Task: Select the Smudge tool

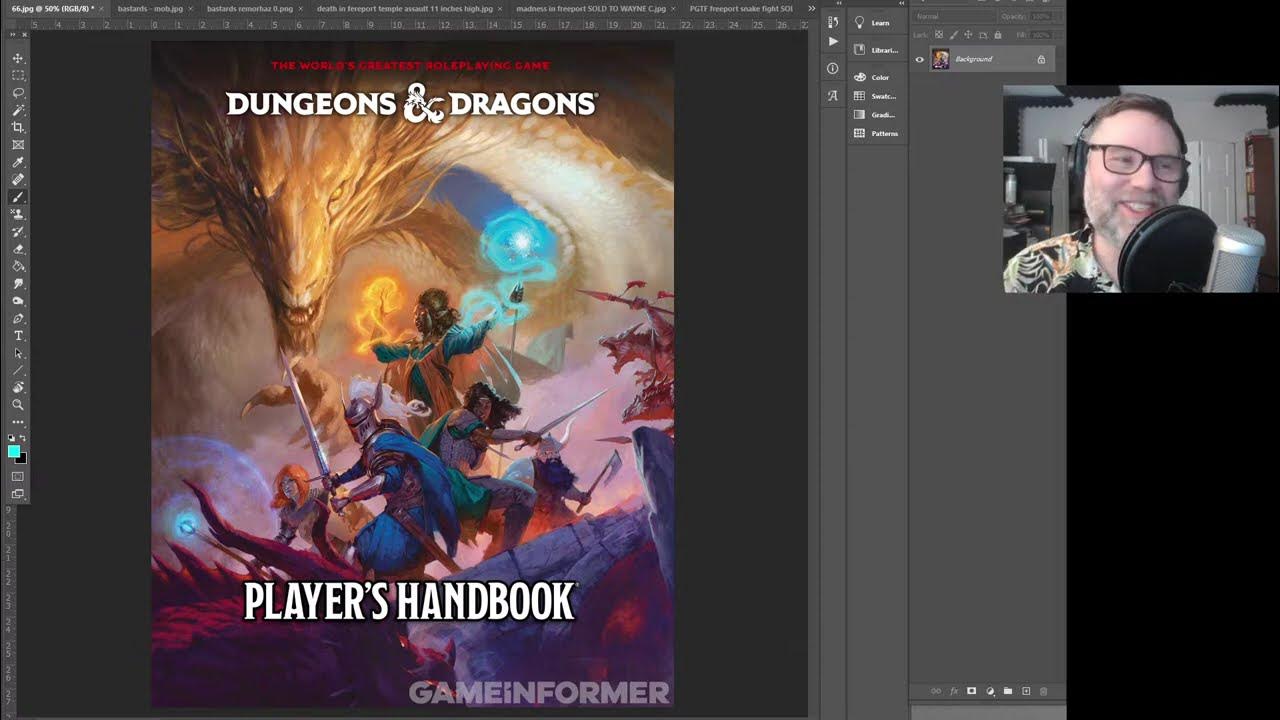Action: tap(18, 283)
